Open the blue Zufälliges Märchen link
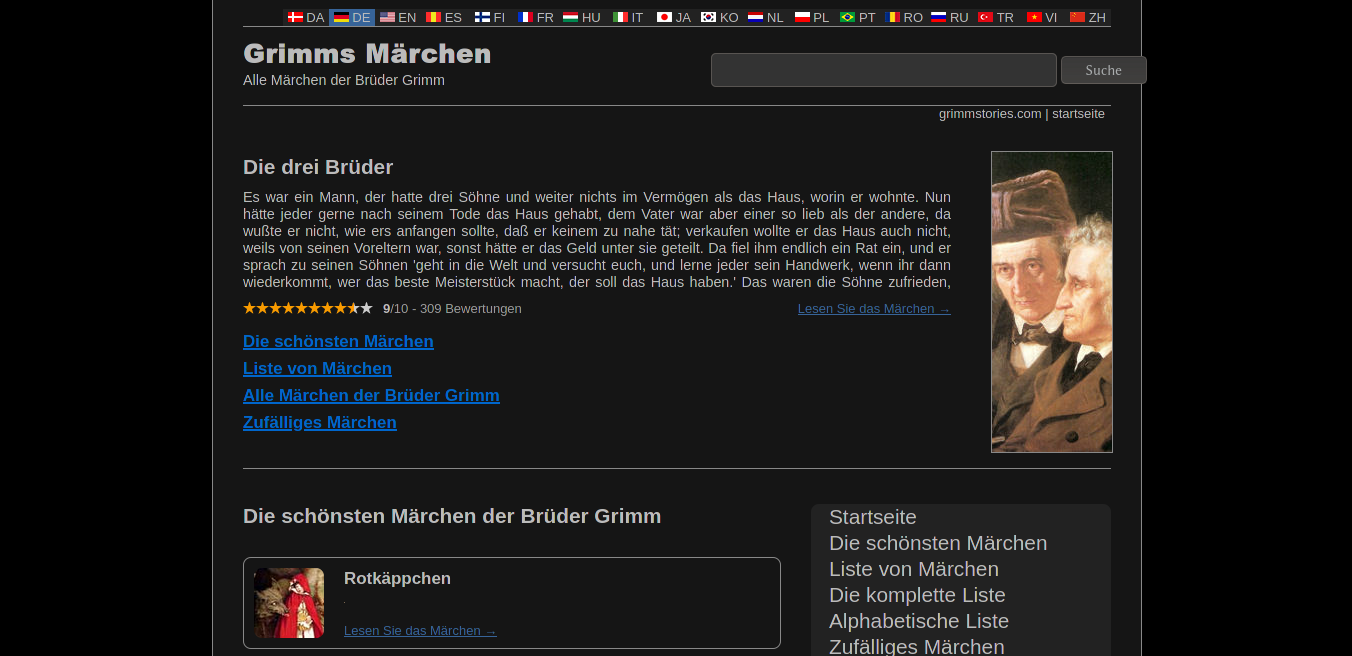 click(x=320, y=423)
